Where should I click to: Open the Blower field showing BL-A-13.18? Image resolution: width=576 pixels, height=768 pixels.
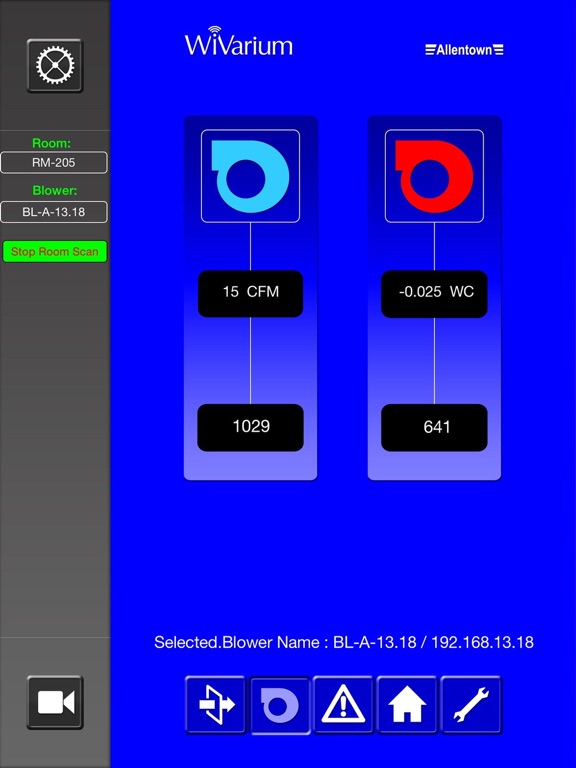click(x=54, y=212)
